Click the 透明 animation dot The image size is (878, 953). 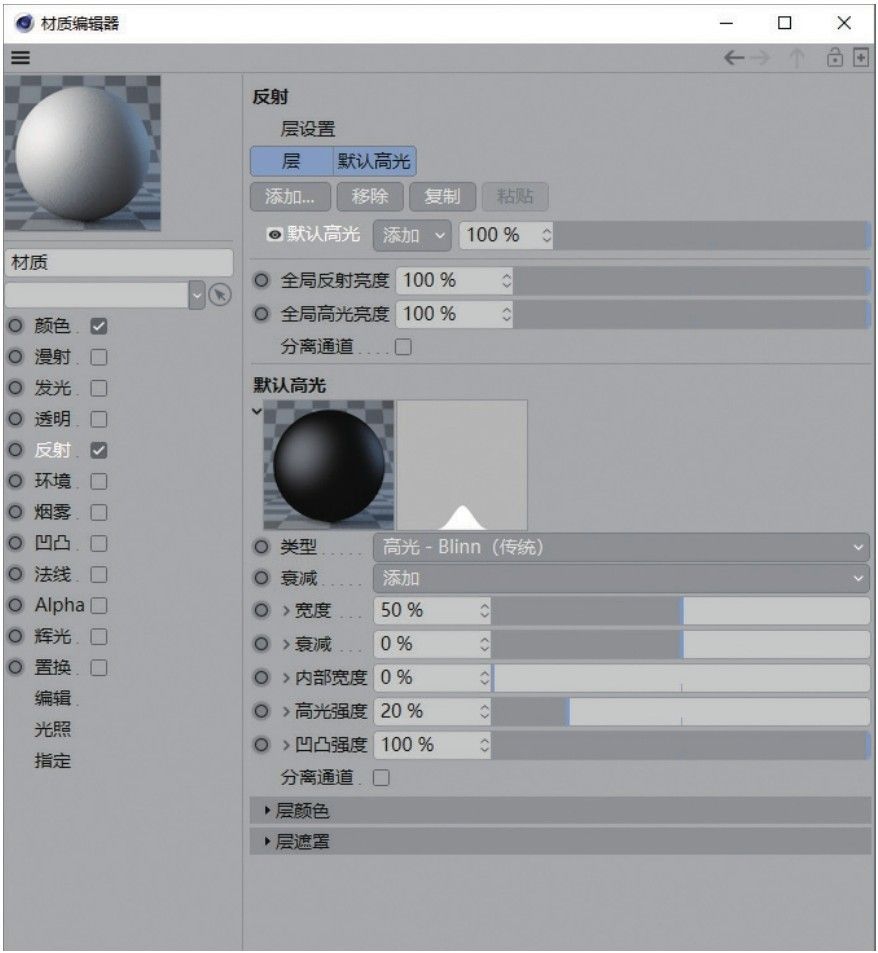pyautogui.click(x=15, y=419)
